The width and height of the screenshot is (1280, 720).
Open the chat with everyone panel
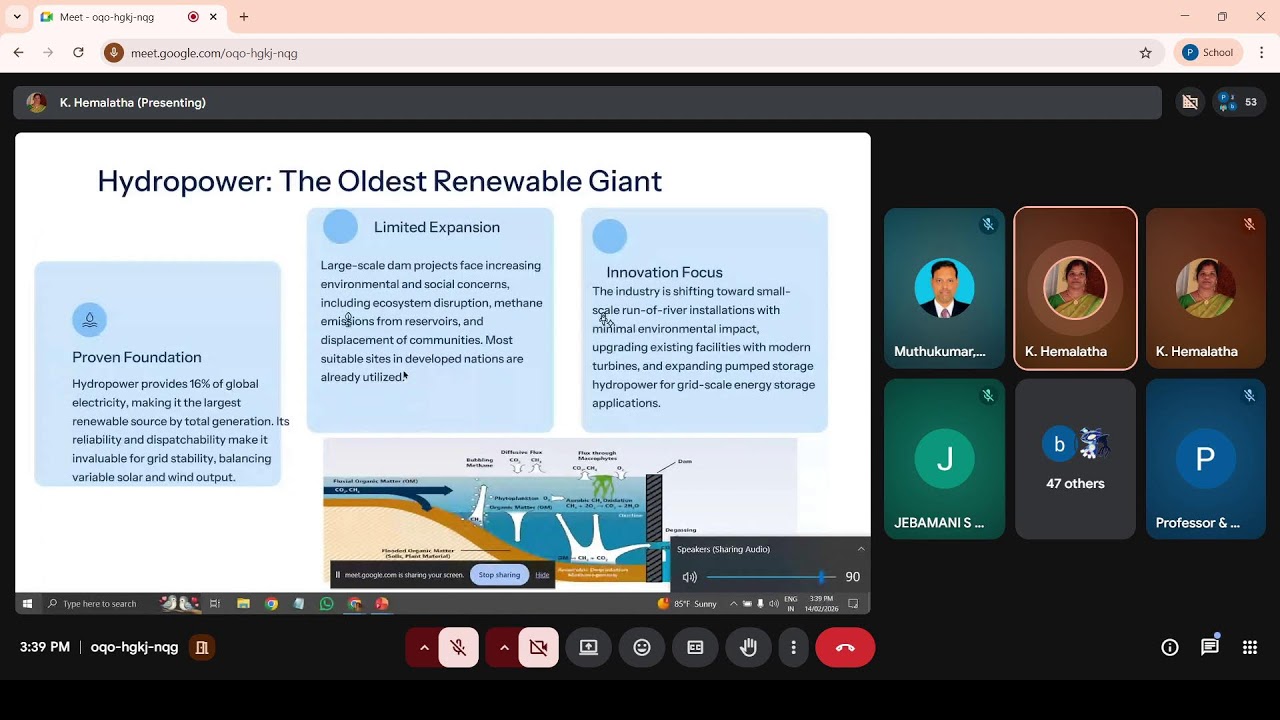(x=1210, y=648)
